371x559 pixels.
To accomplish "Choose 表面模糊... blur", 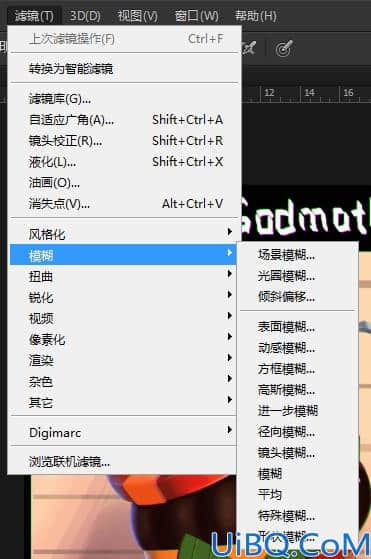I will [x=298, y=326].
